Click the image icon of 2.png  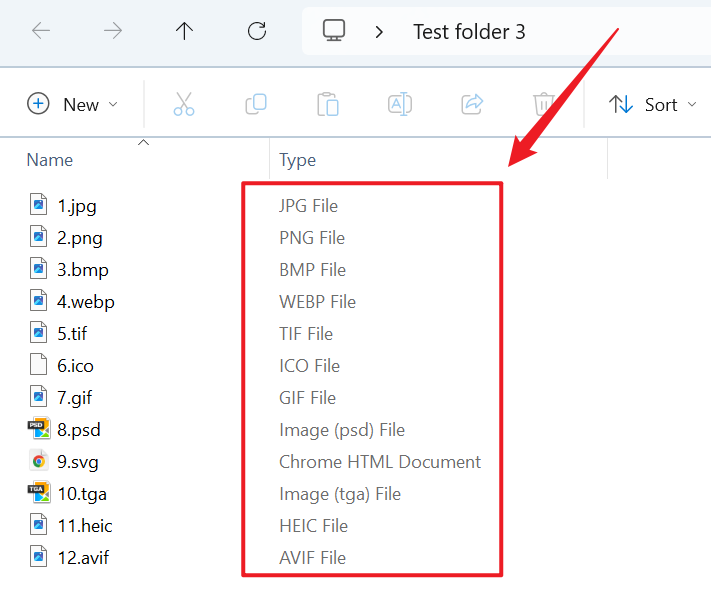[x=39, y=236]
